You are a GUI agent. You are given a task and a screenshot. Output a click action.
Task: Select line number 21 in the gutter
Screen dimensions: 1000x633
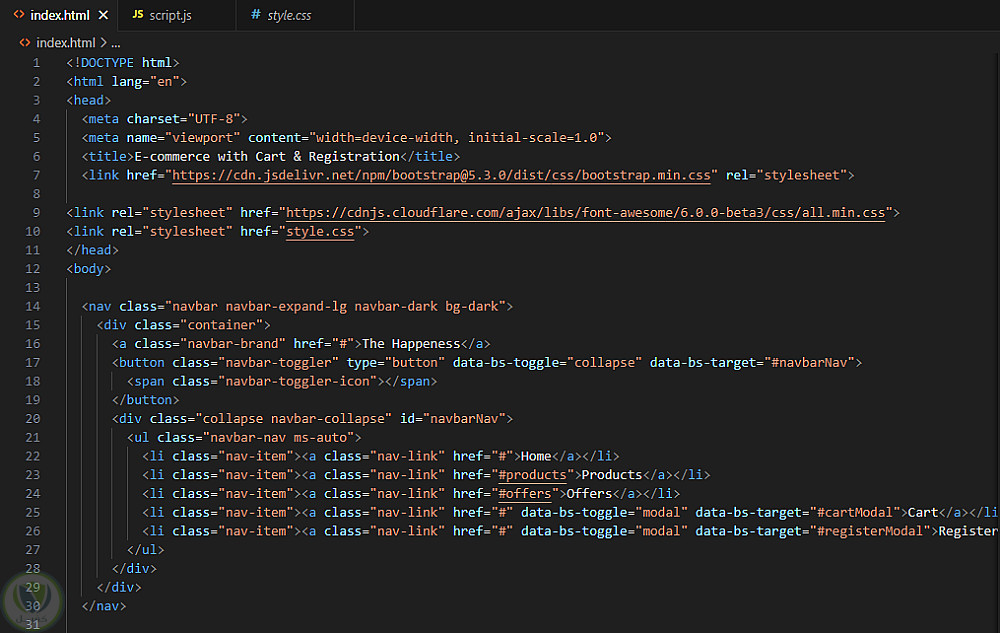coord(34,438)
